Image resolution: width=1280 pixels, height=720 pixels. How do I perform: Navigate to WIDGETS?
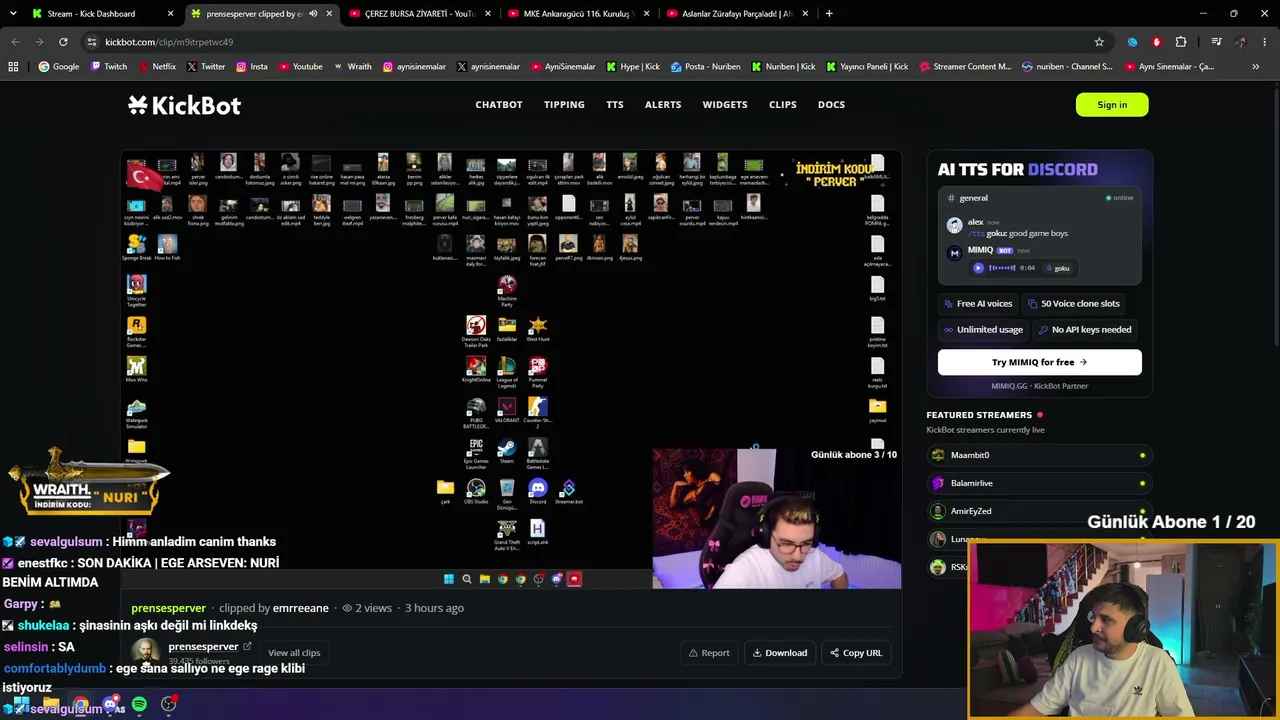point(725,105)
